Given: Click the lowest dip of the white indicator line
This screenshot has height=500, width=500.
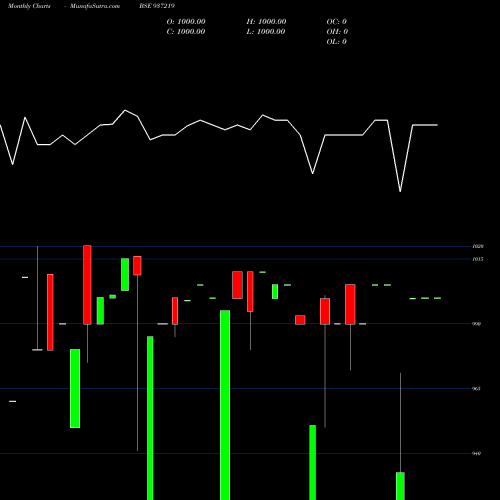Looking at the screenshot, I should click(x=400, y=191).
